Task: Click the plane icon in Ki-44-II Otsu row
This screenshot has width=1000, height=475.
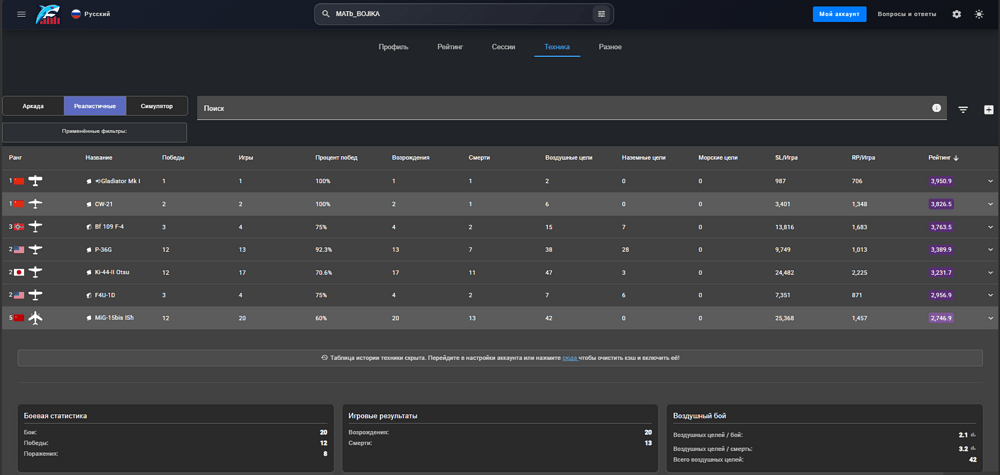Action: coord(36,272)
